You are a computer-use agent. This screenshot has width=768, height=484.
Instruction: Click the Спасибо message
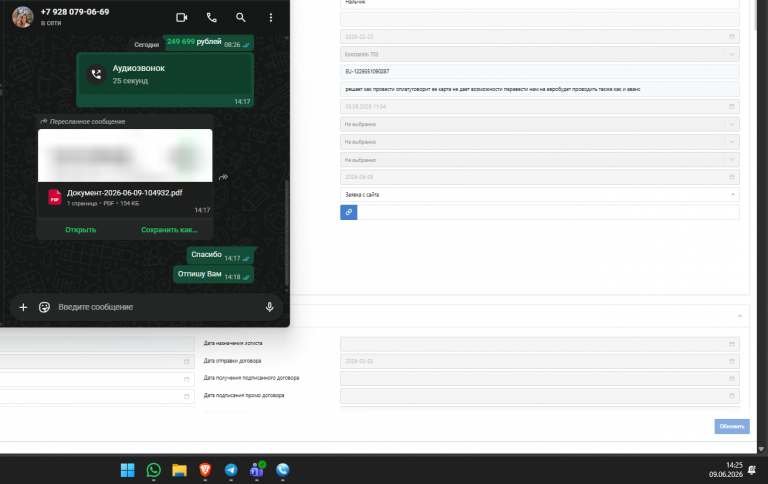coord(220,255)
